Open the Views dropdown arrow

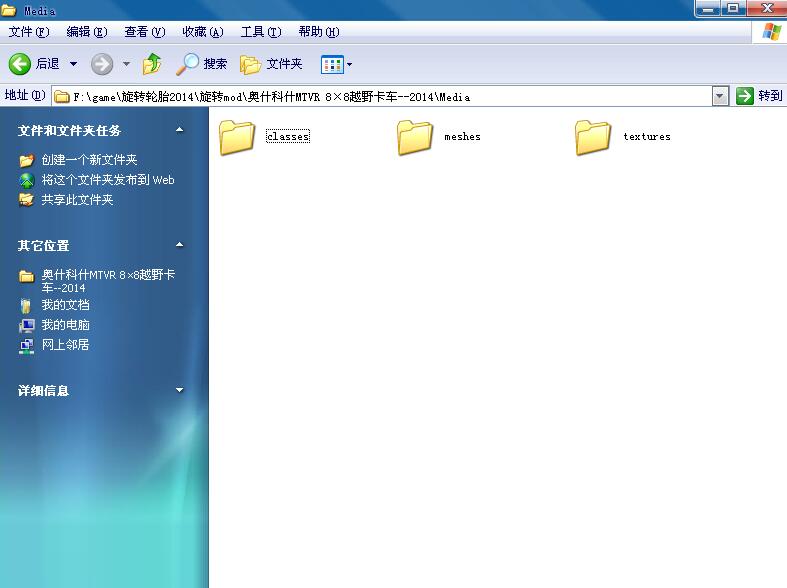pos(349,64)
